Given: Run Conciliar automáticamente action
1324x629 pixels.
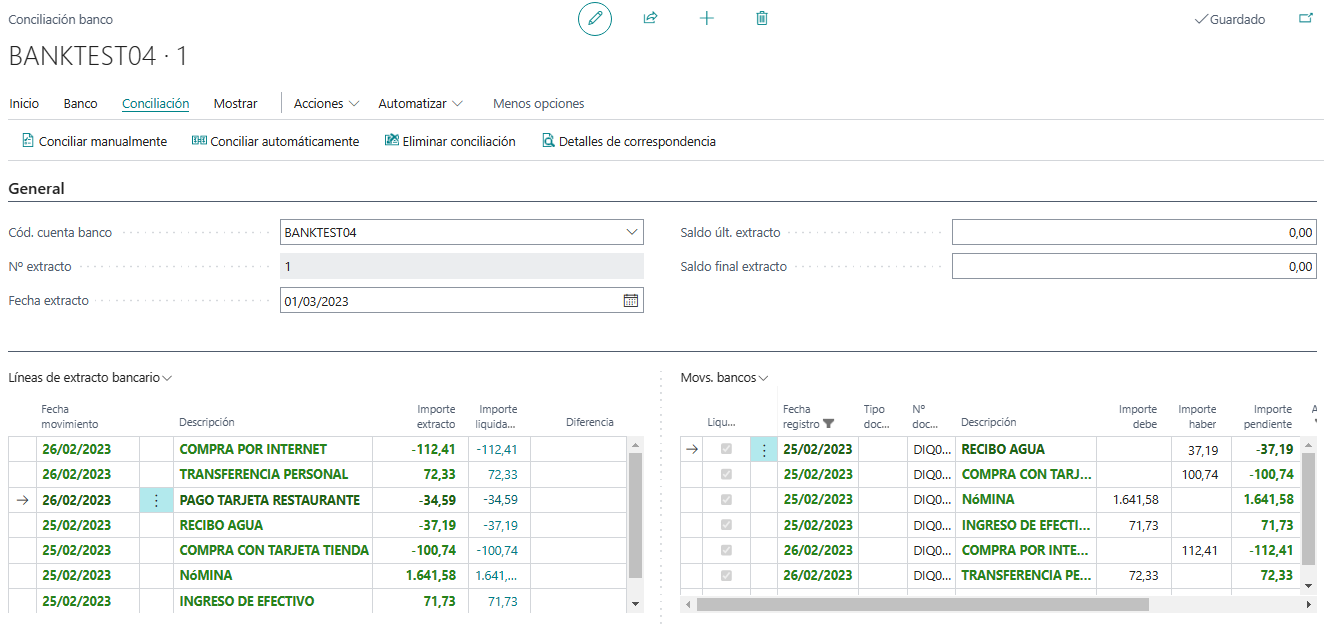Looking at the screenshot, I should click(x=275, y=142).
